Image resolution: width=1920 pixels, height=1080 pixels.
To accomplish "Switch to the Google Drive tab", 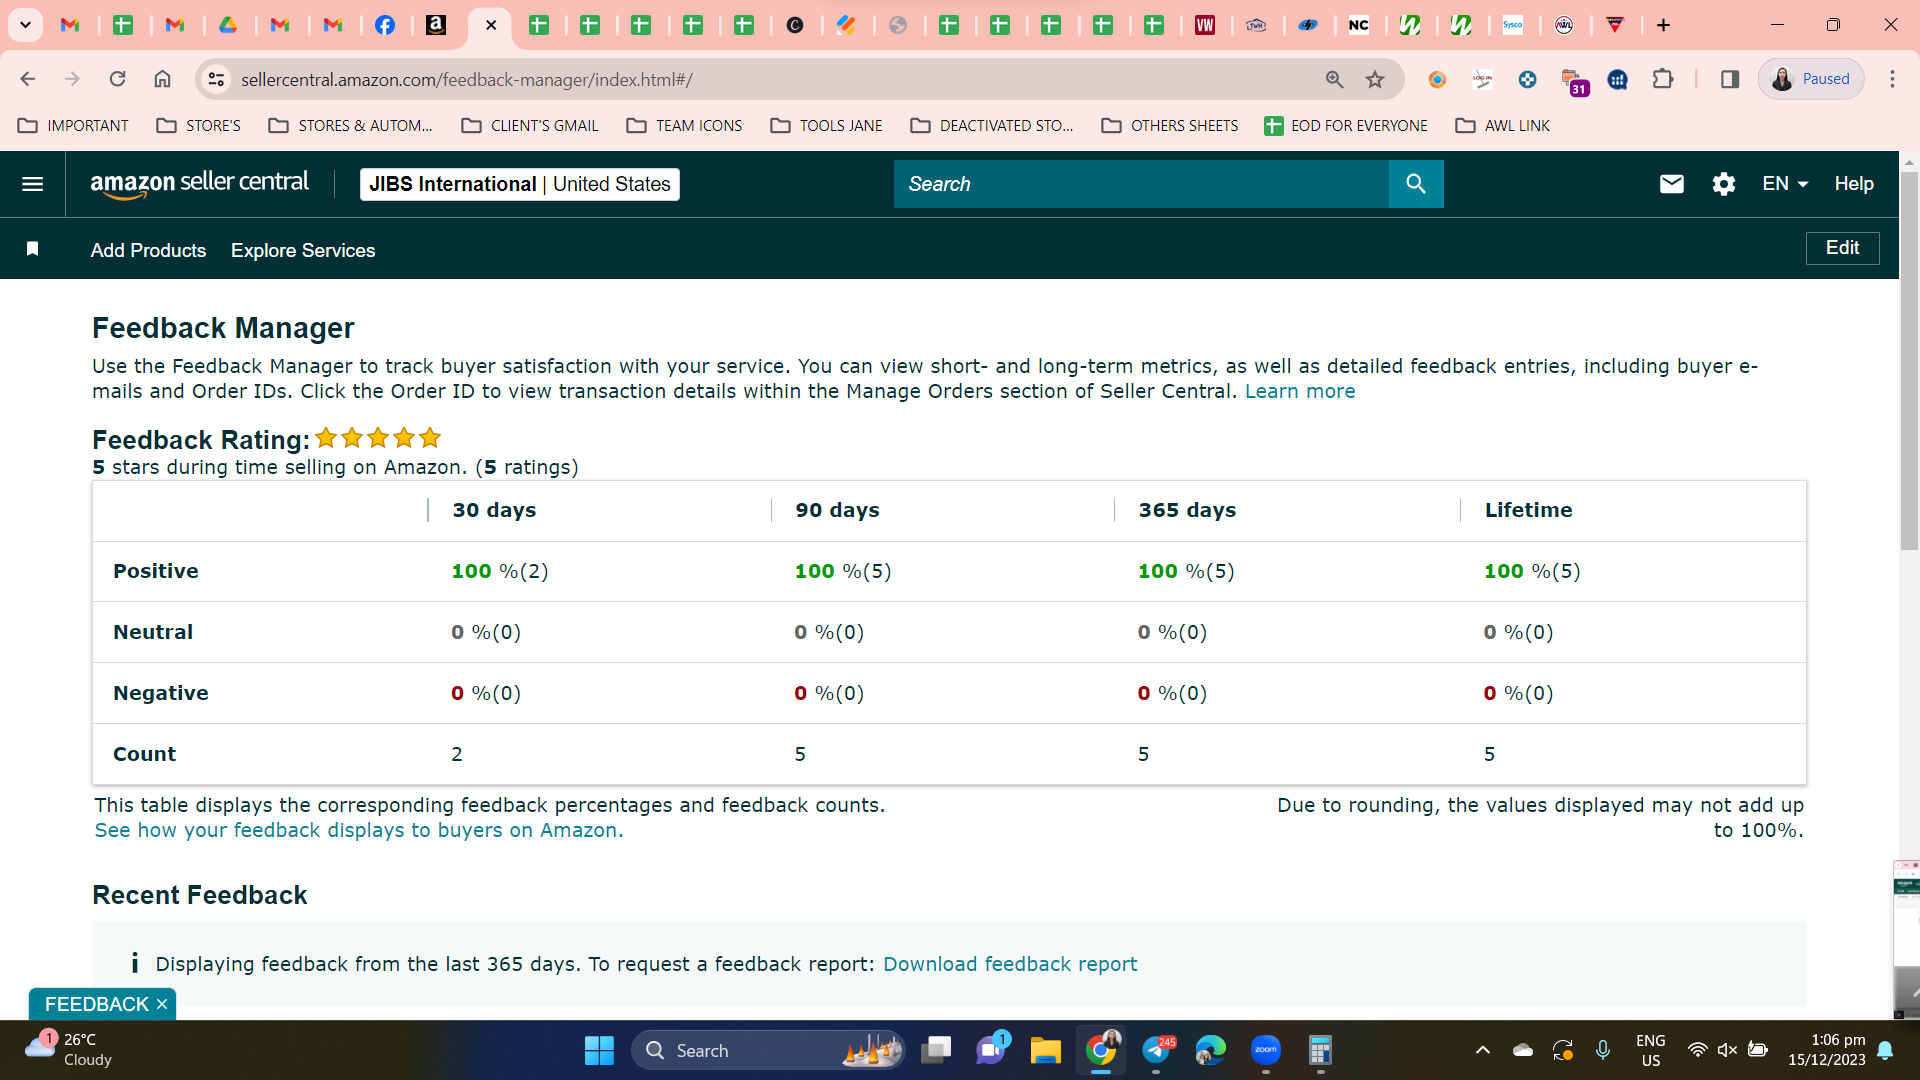I will pyautogui.click(x=228, y=25).
